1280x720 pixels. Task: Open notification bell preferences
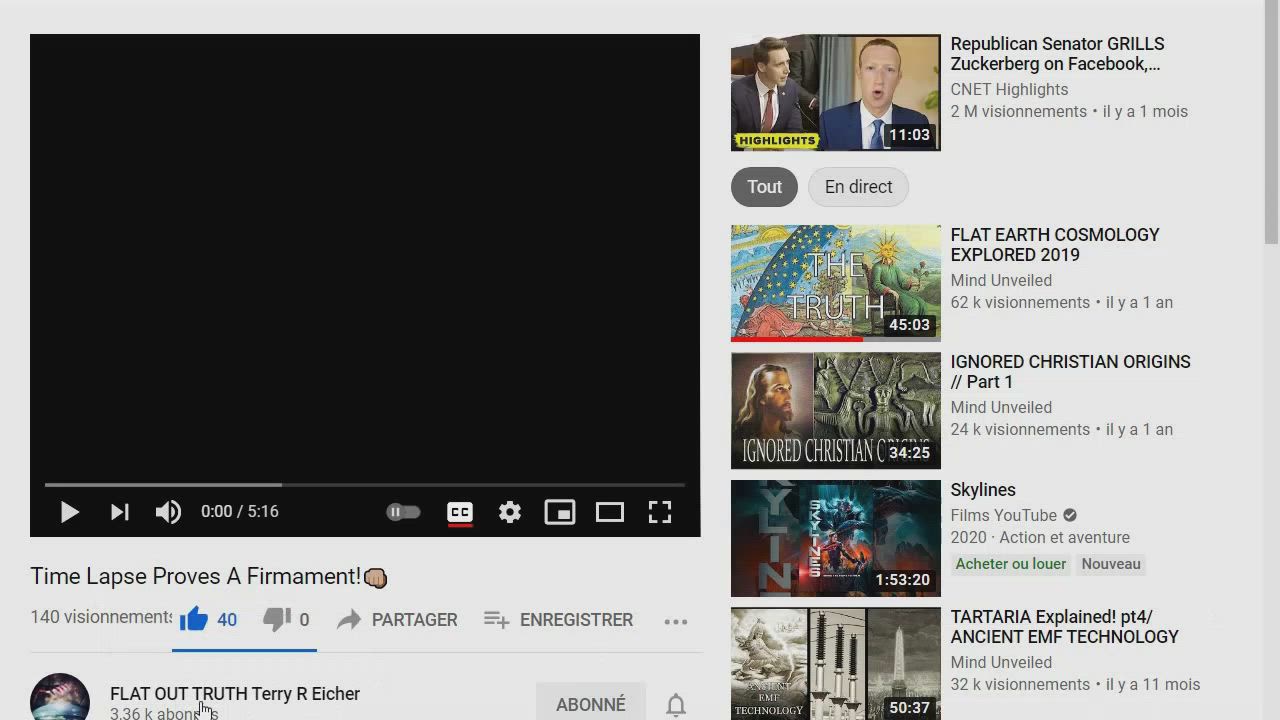coord(676,705)
